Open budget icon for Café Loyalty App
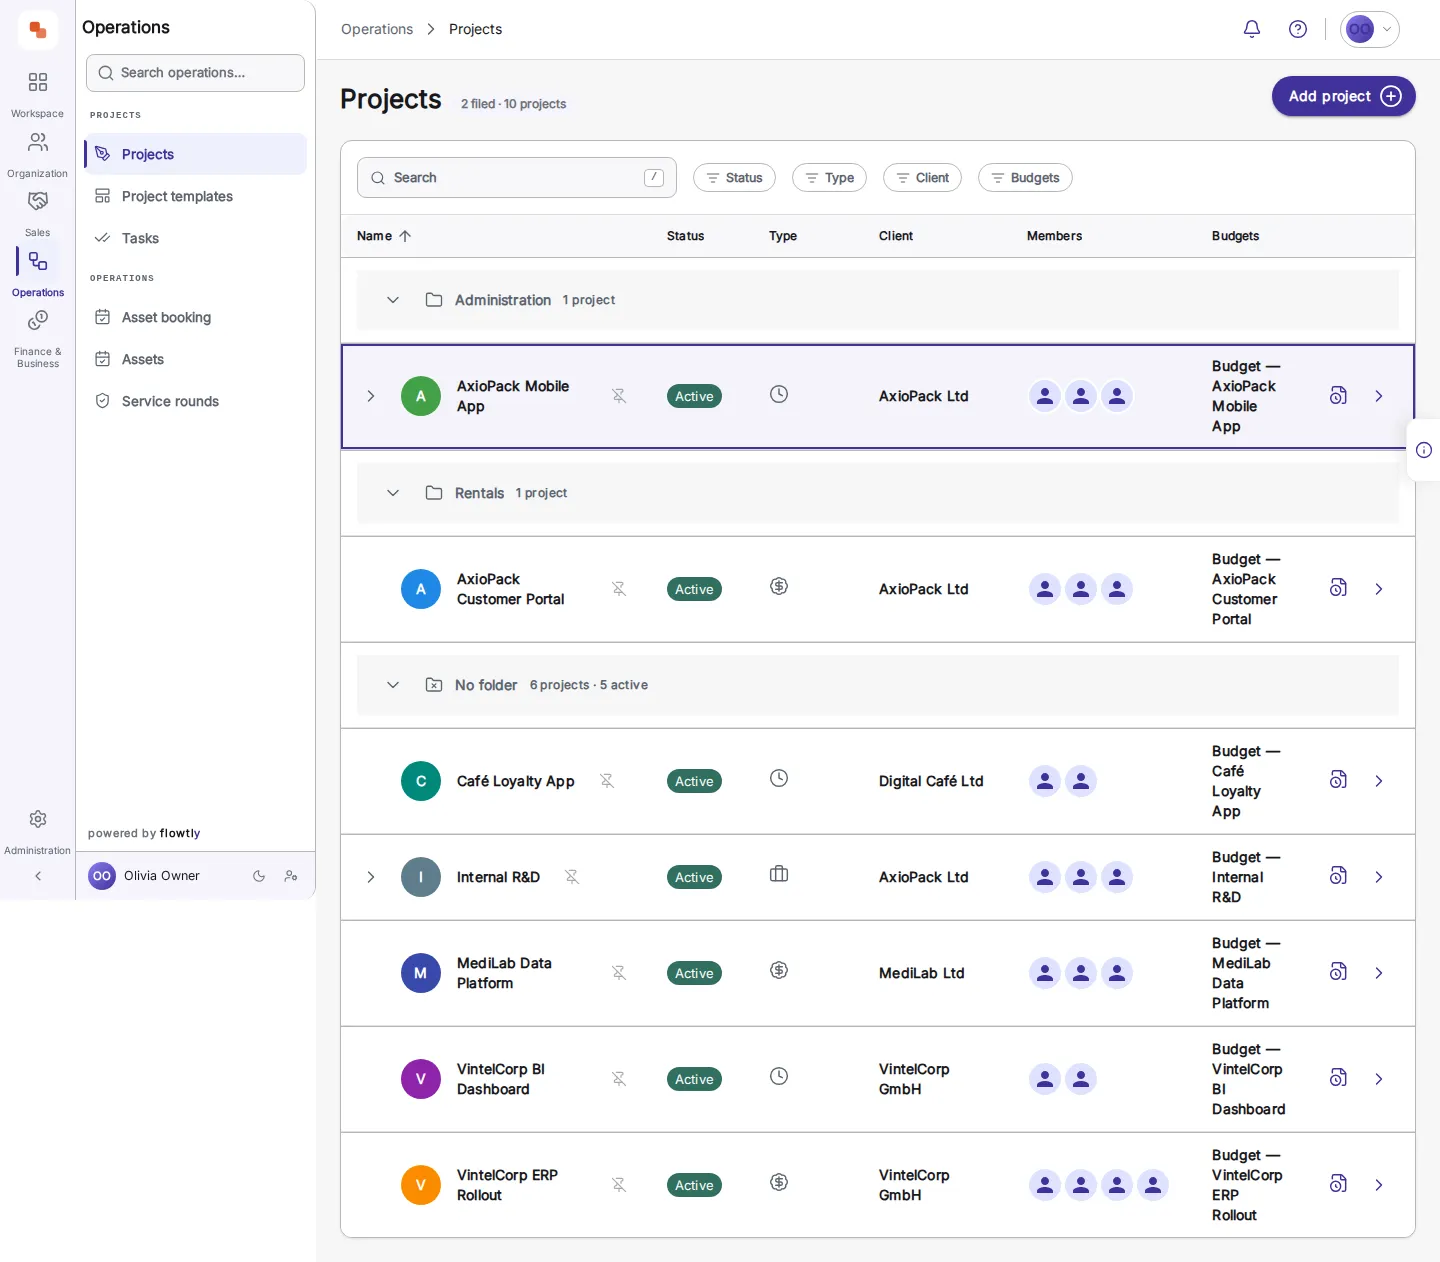This screenshot has width=1440, height=1262. [x=1338, y=780]
